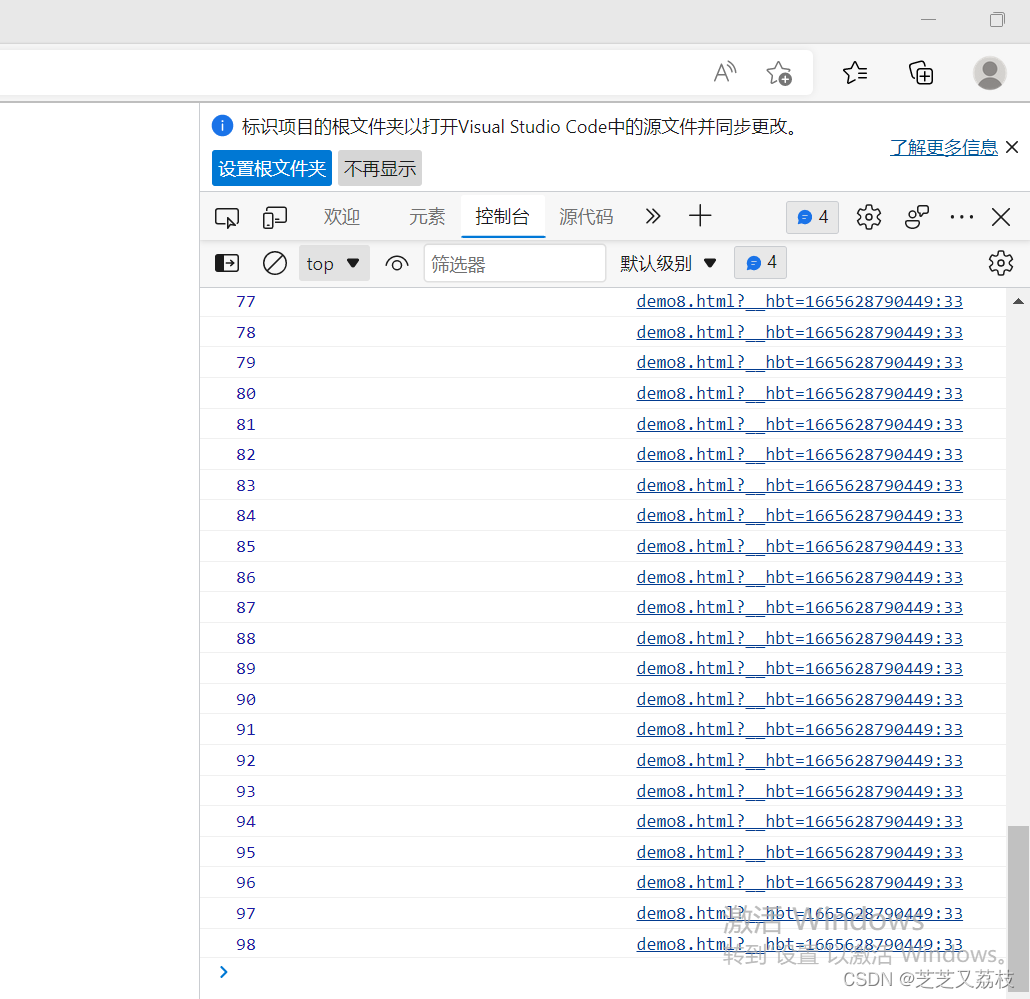Open DevTools settings gear in tab bar

point(868,217)
